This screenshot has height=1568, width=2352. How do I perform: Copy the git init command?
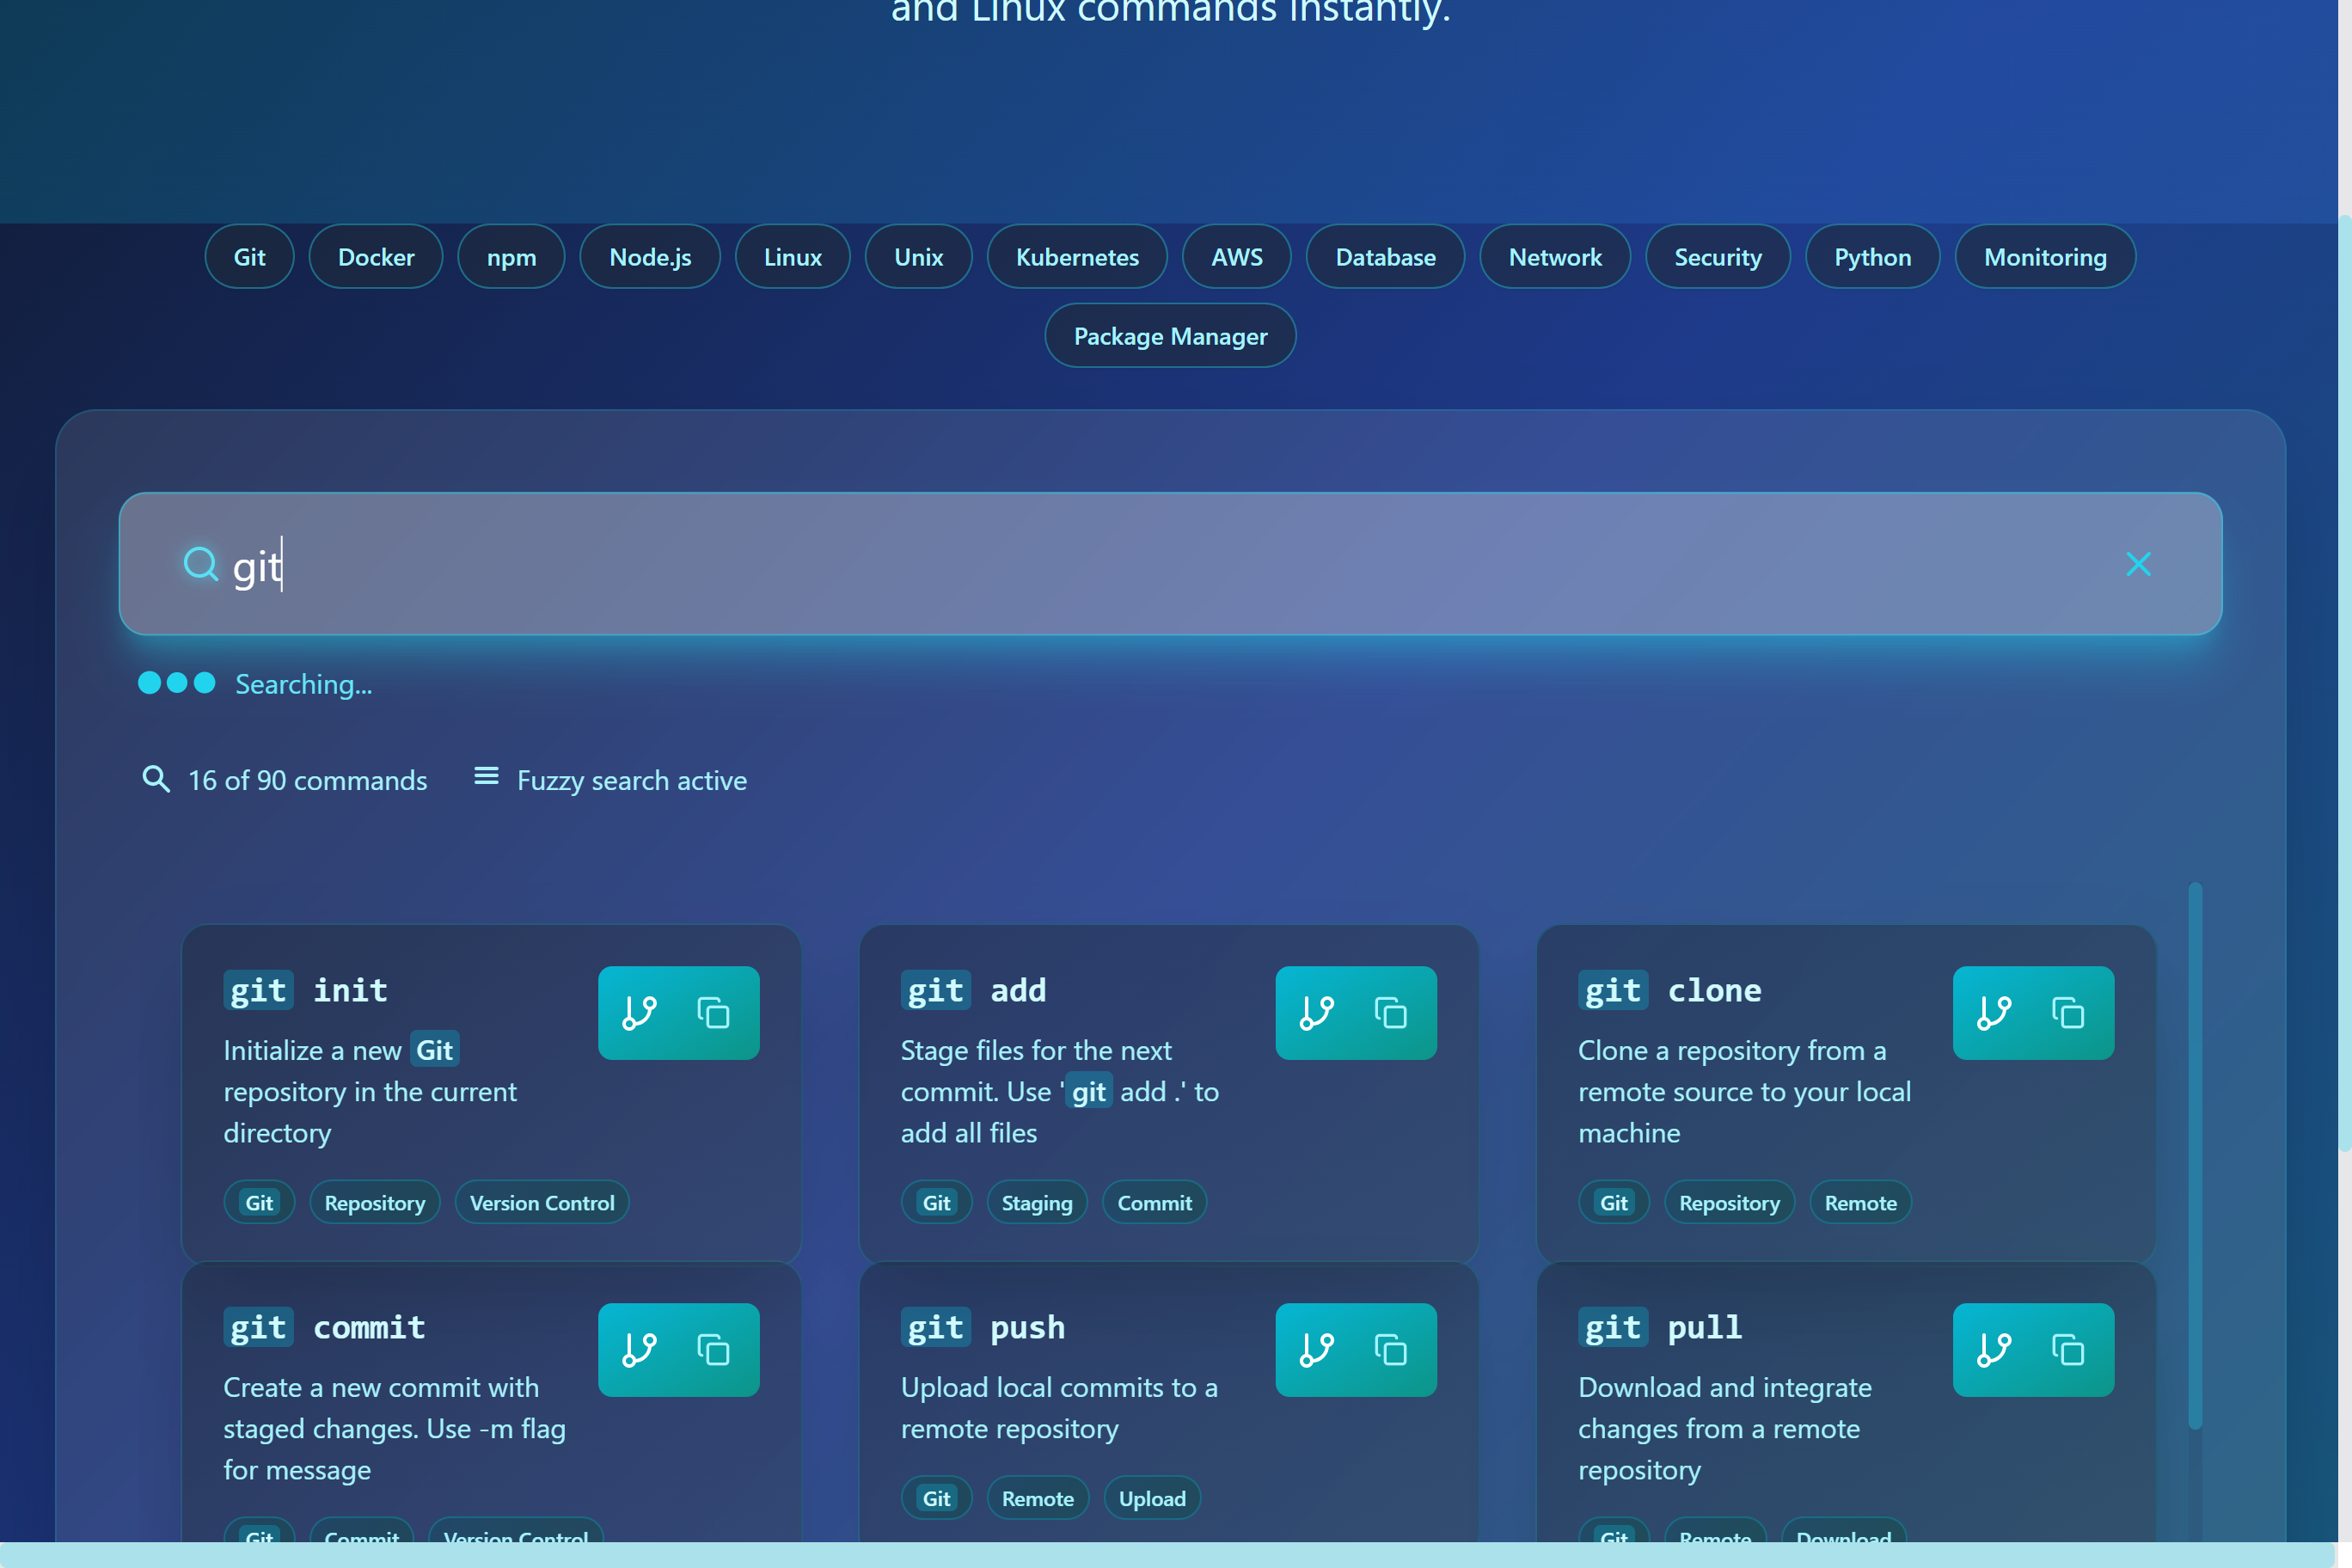[x=714, y=1012]
